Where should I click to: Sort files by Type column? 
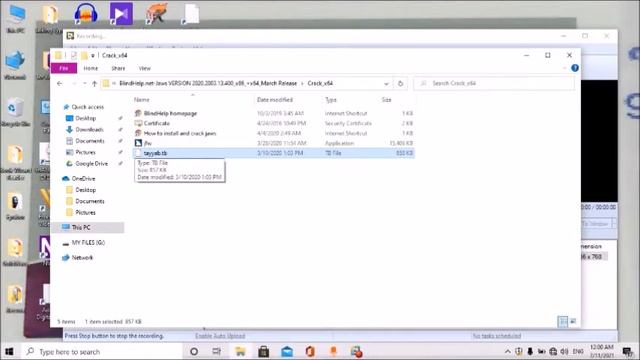[331, 100]
